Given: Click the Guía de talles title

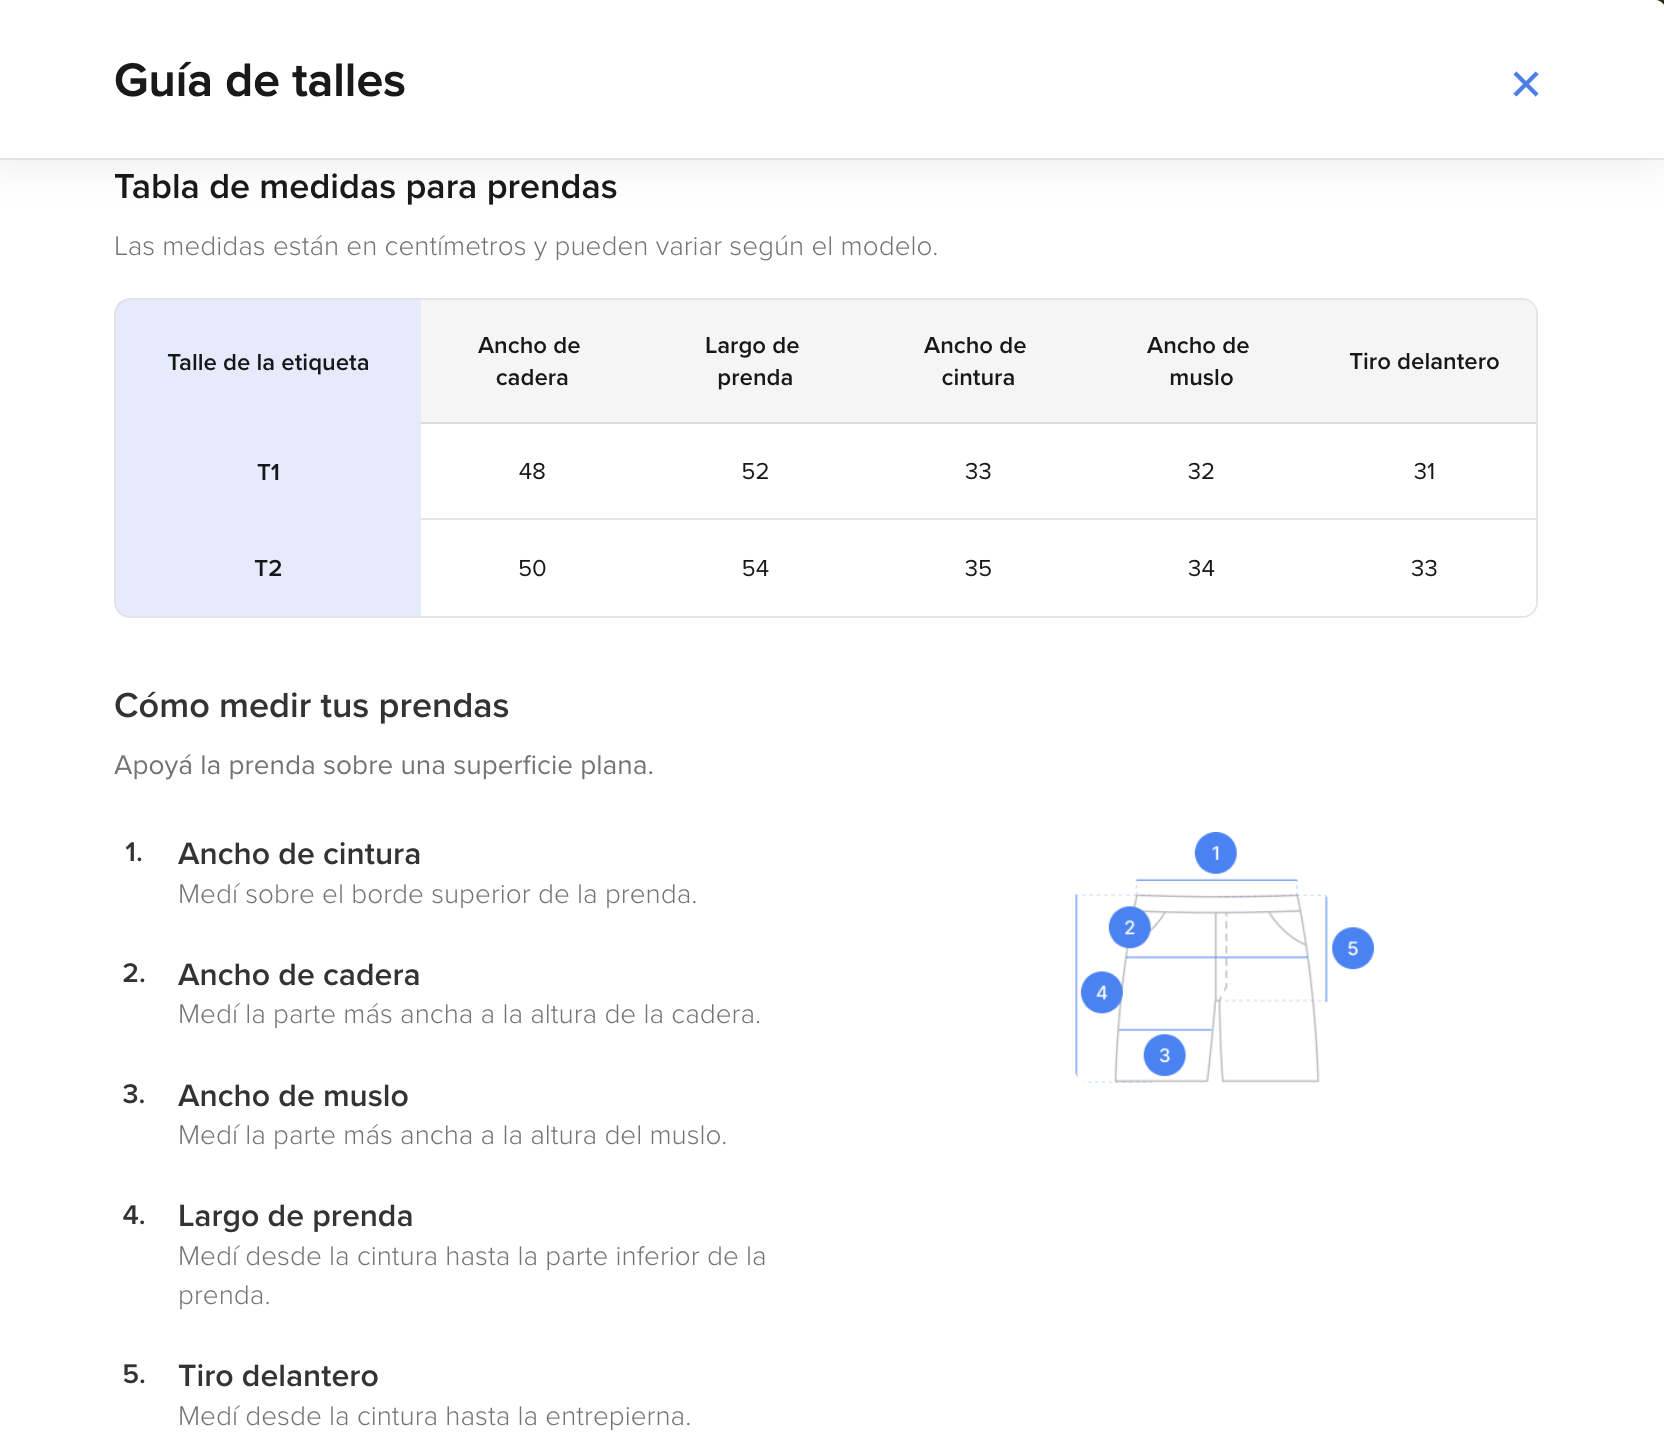Looking at the screenshot, I should tap(260, 81).
